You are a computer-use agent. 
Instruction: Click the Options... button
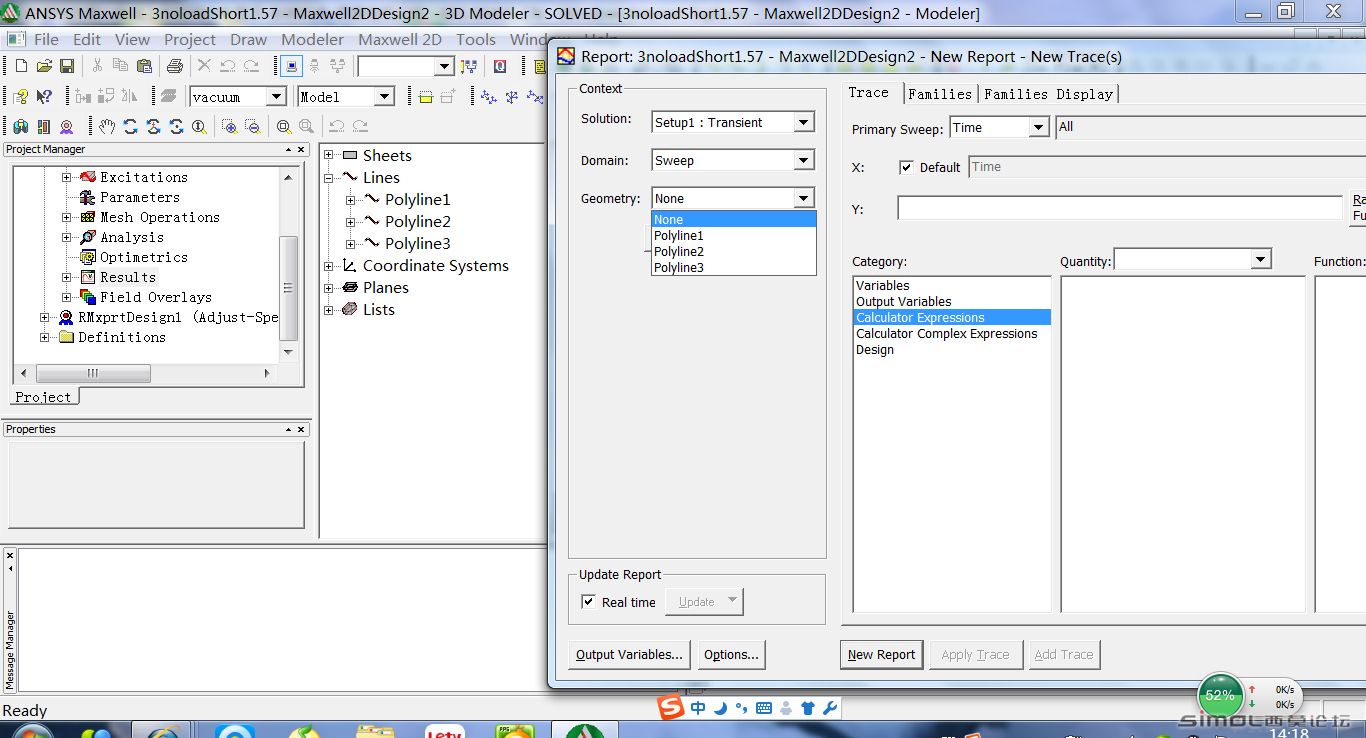[731, 655]
